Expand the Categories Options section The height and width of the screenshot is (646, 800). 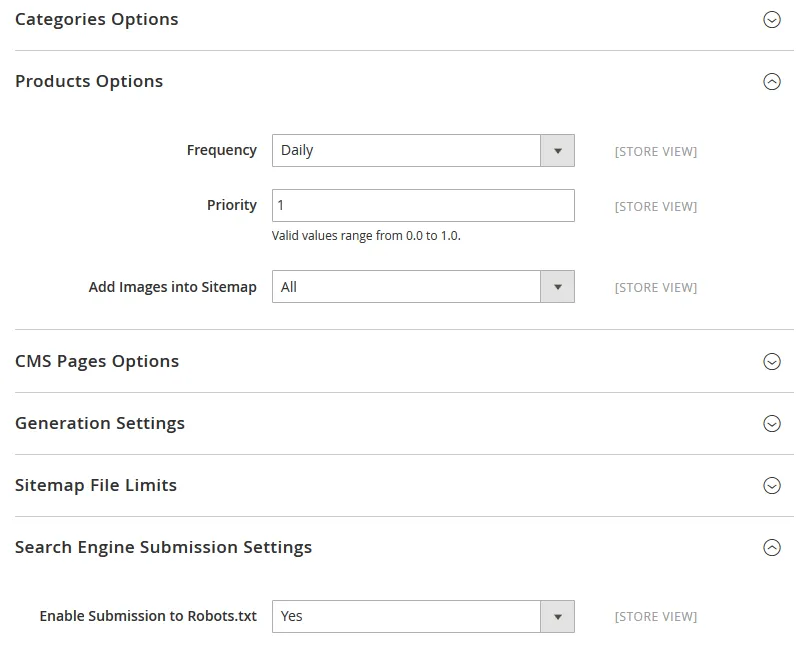(x=97, y=19)
